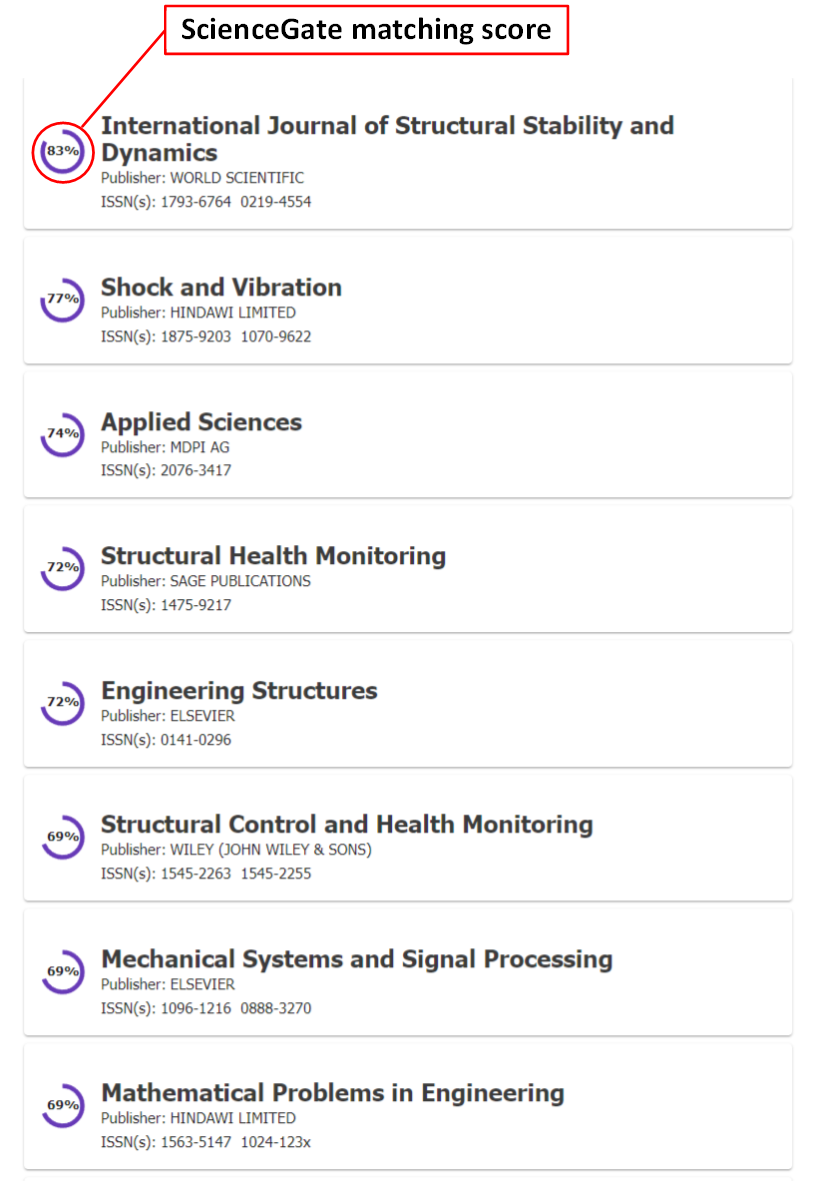Screen dimensions: 813x1182
Task: Open International Journal of Structural Stability and Dynamics
Action: (388, 139)
